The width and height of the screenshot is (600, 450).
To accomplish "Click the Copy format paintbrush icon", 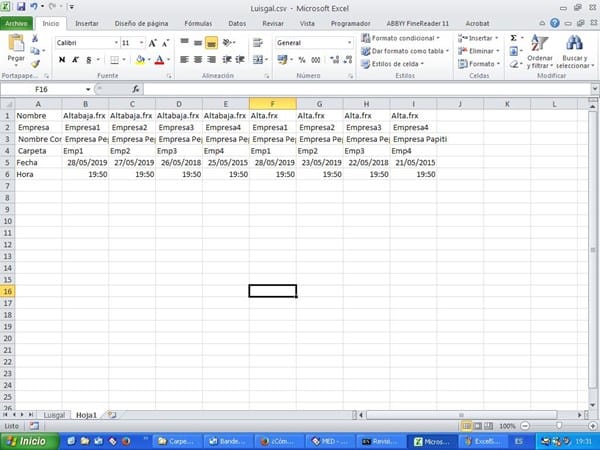I will click(35, 64).
